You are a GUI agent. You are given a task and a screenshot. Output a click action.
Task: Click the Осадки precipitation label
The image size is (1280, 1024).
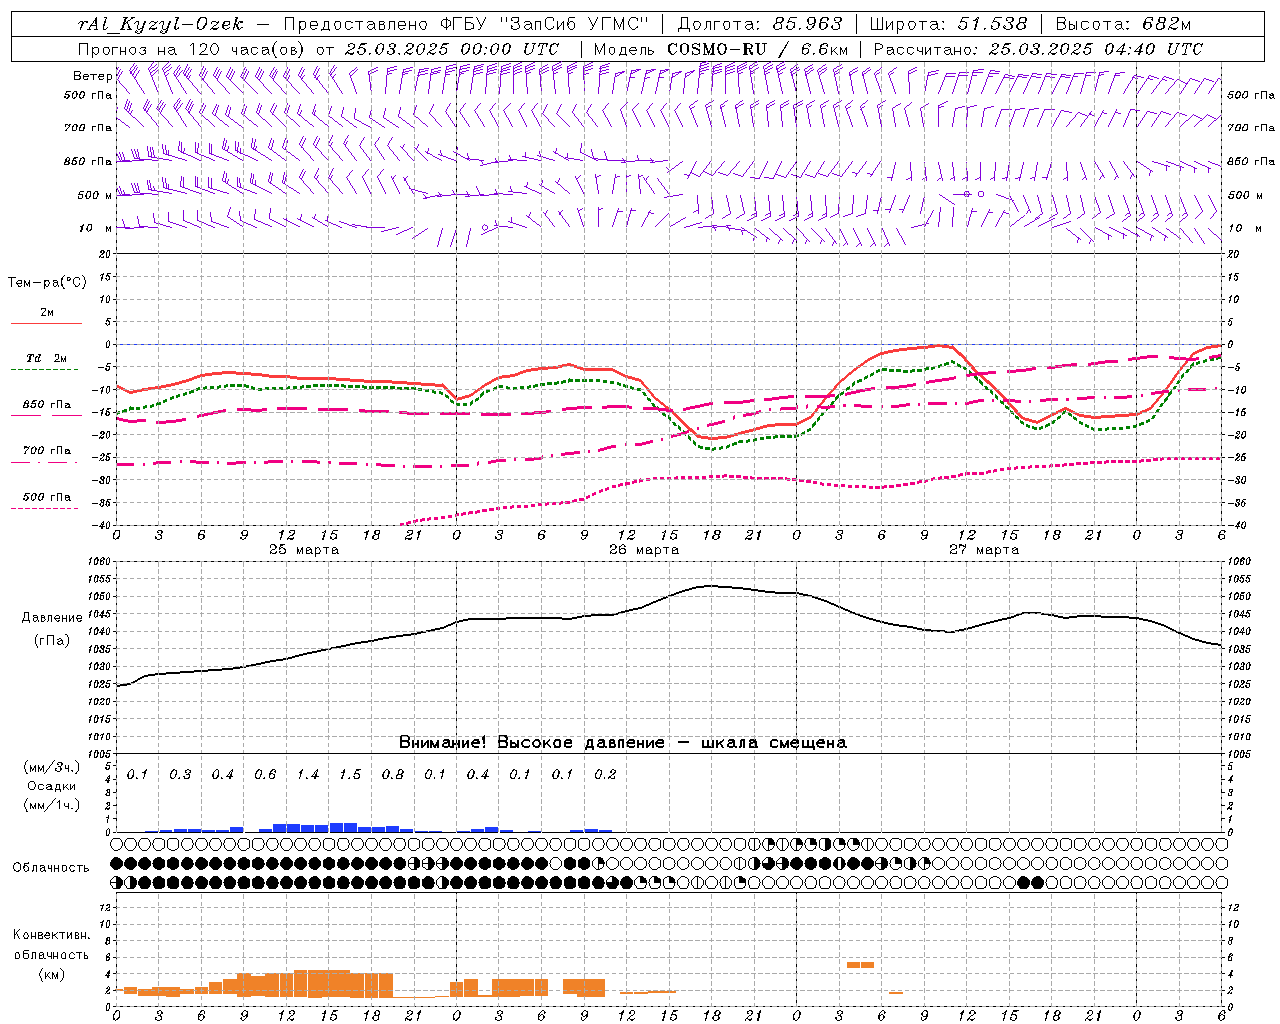click(52, 786)
